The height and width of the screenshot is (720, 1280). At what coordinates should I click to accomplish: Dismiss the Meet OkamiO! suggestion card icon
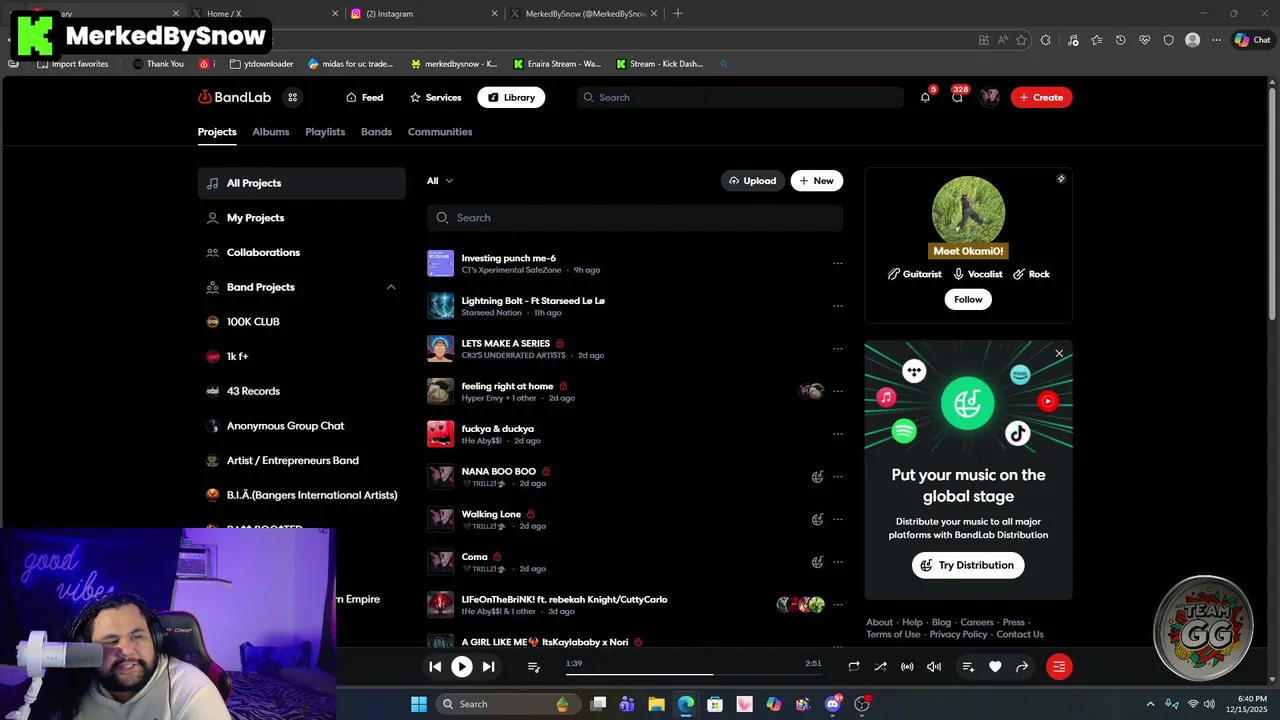[1061, 179]
